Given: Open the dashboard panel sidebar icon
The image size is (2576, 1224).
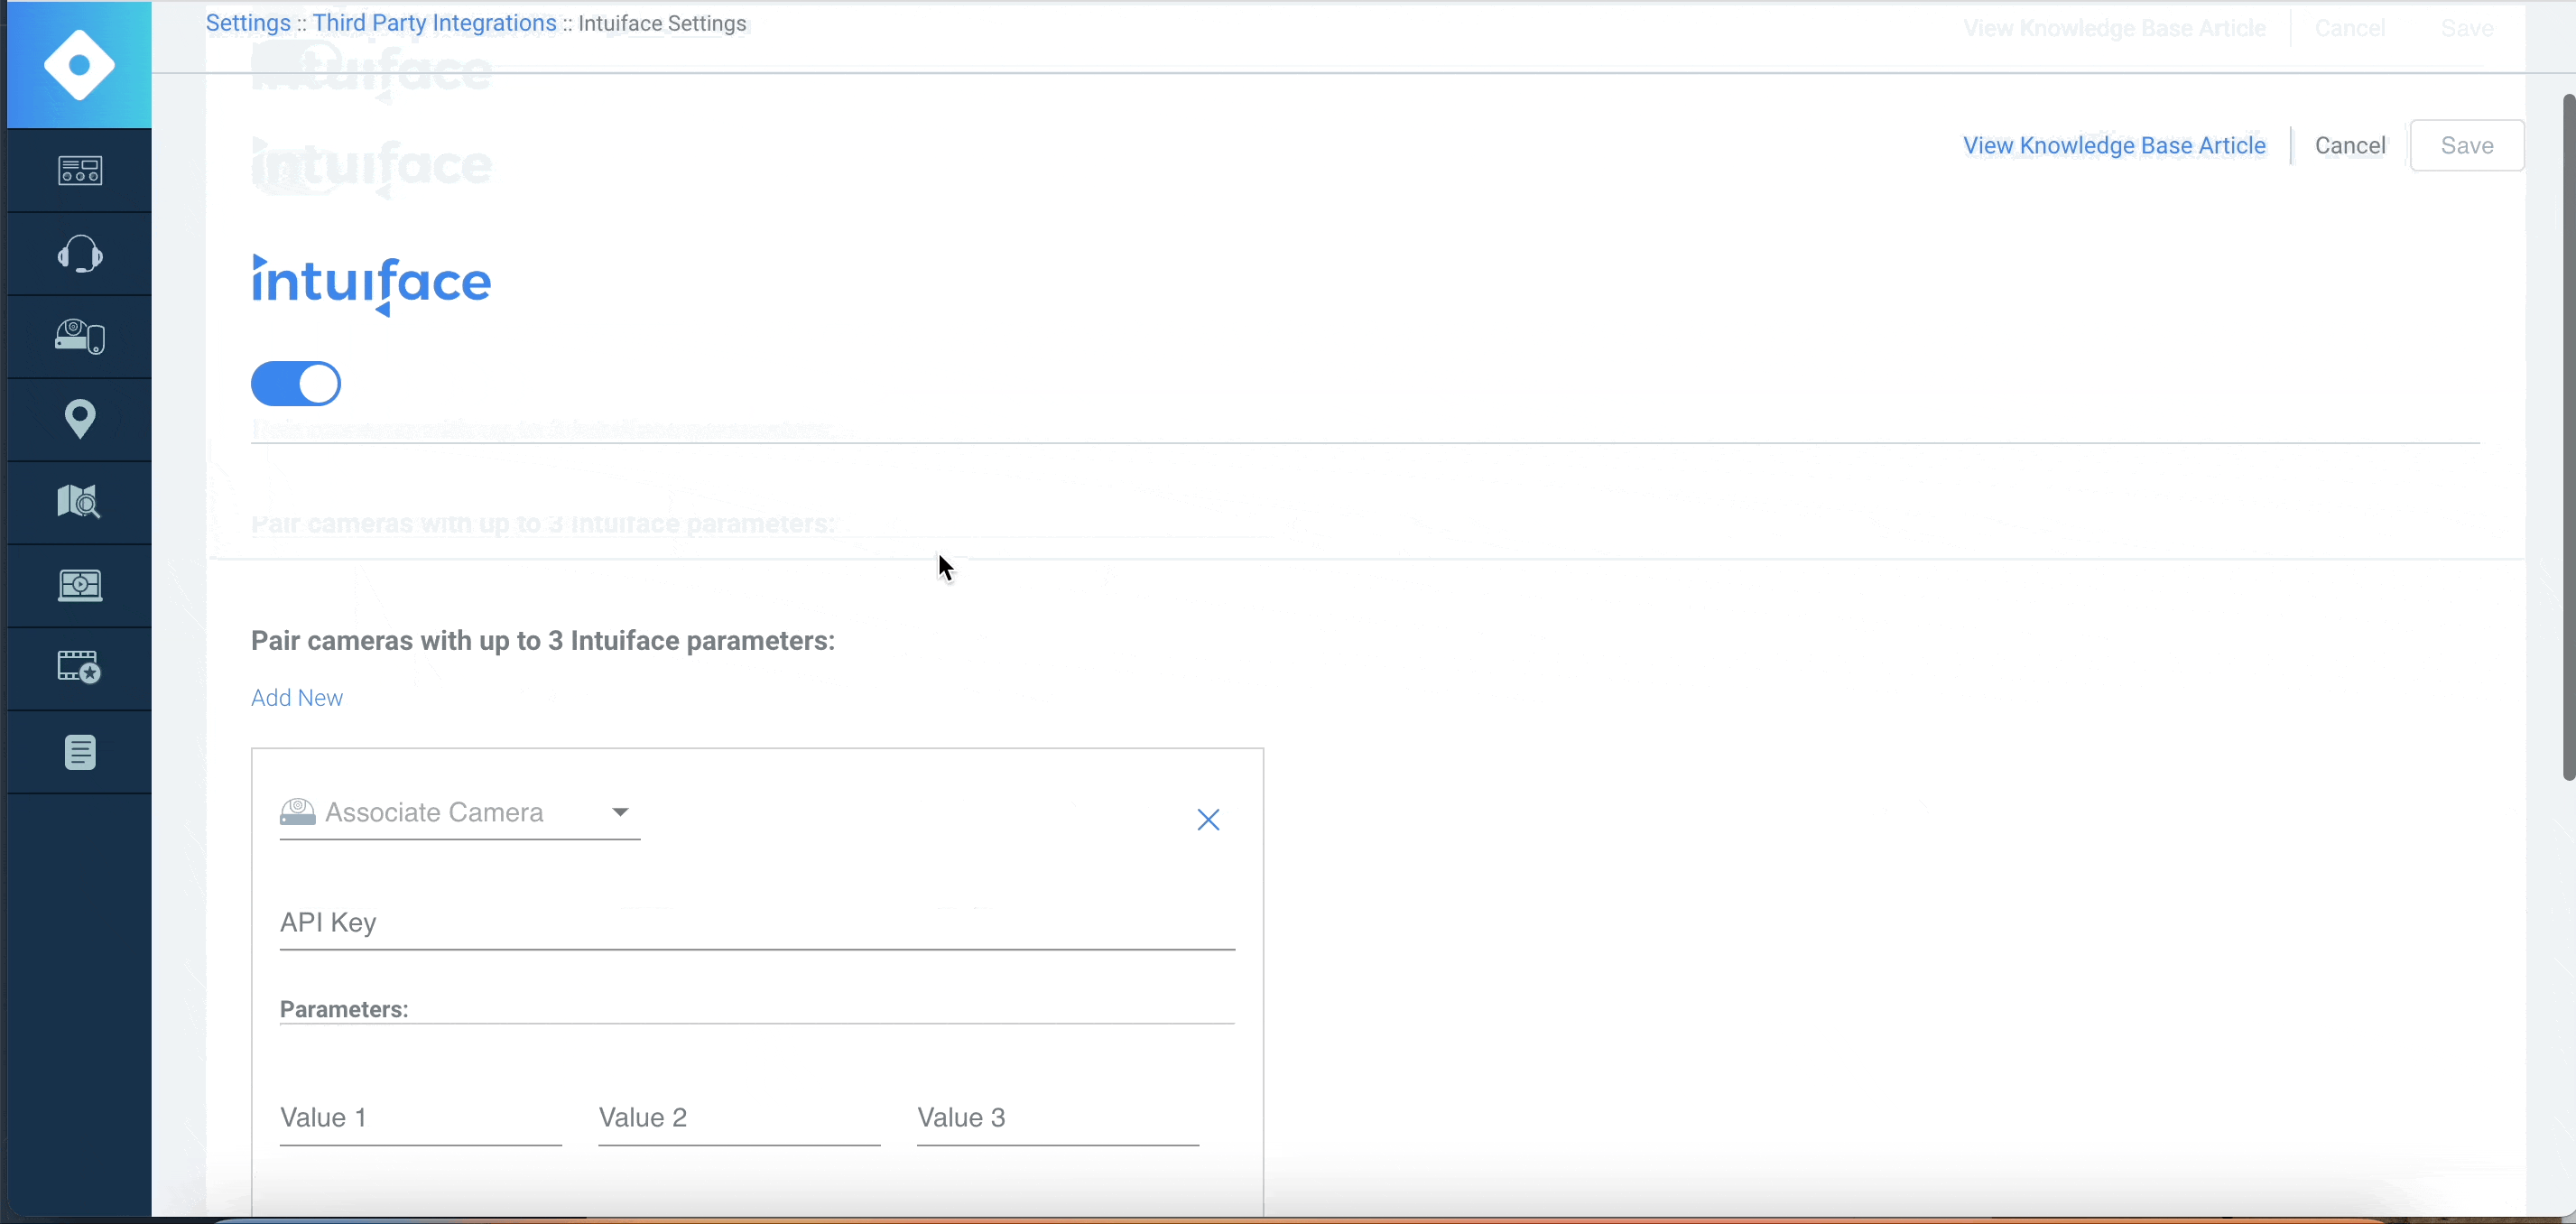Looking at the screenshot, I should point(79,171).
